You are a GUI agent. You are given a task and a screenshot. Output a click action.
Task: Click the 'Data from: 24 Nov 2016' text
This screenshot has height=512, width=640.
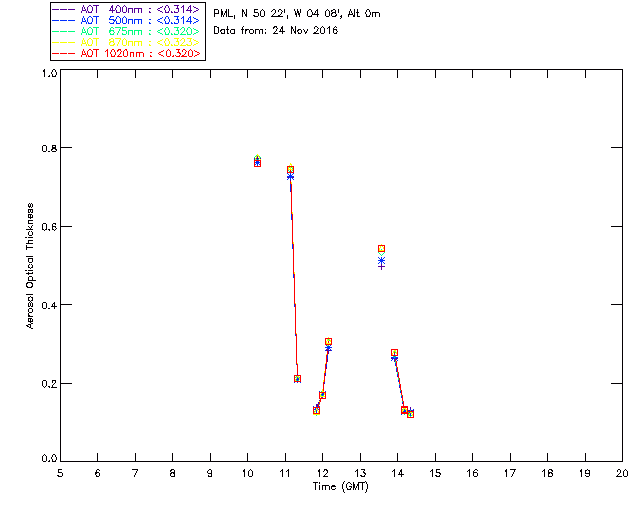tap(276, 31)
